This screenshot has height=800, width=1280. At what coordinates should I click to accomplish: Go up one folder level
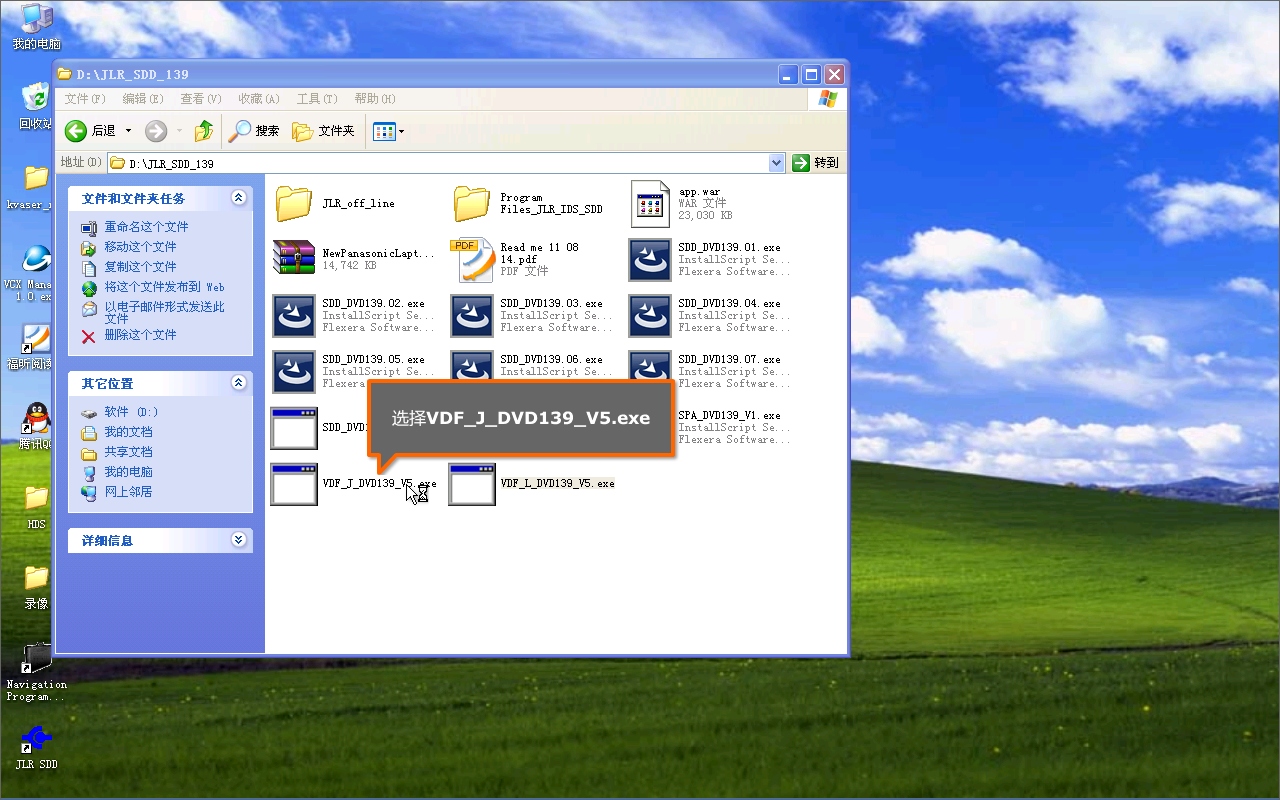point(204,131)
